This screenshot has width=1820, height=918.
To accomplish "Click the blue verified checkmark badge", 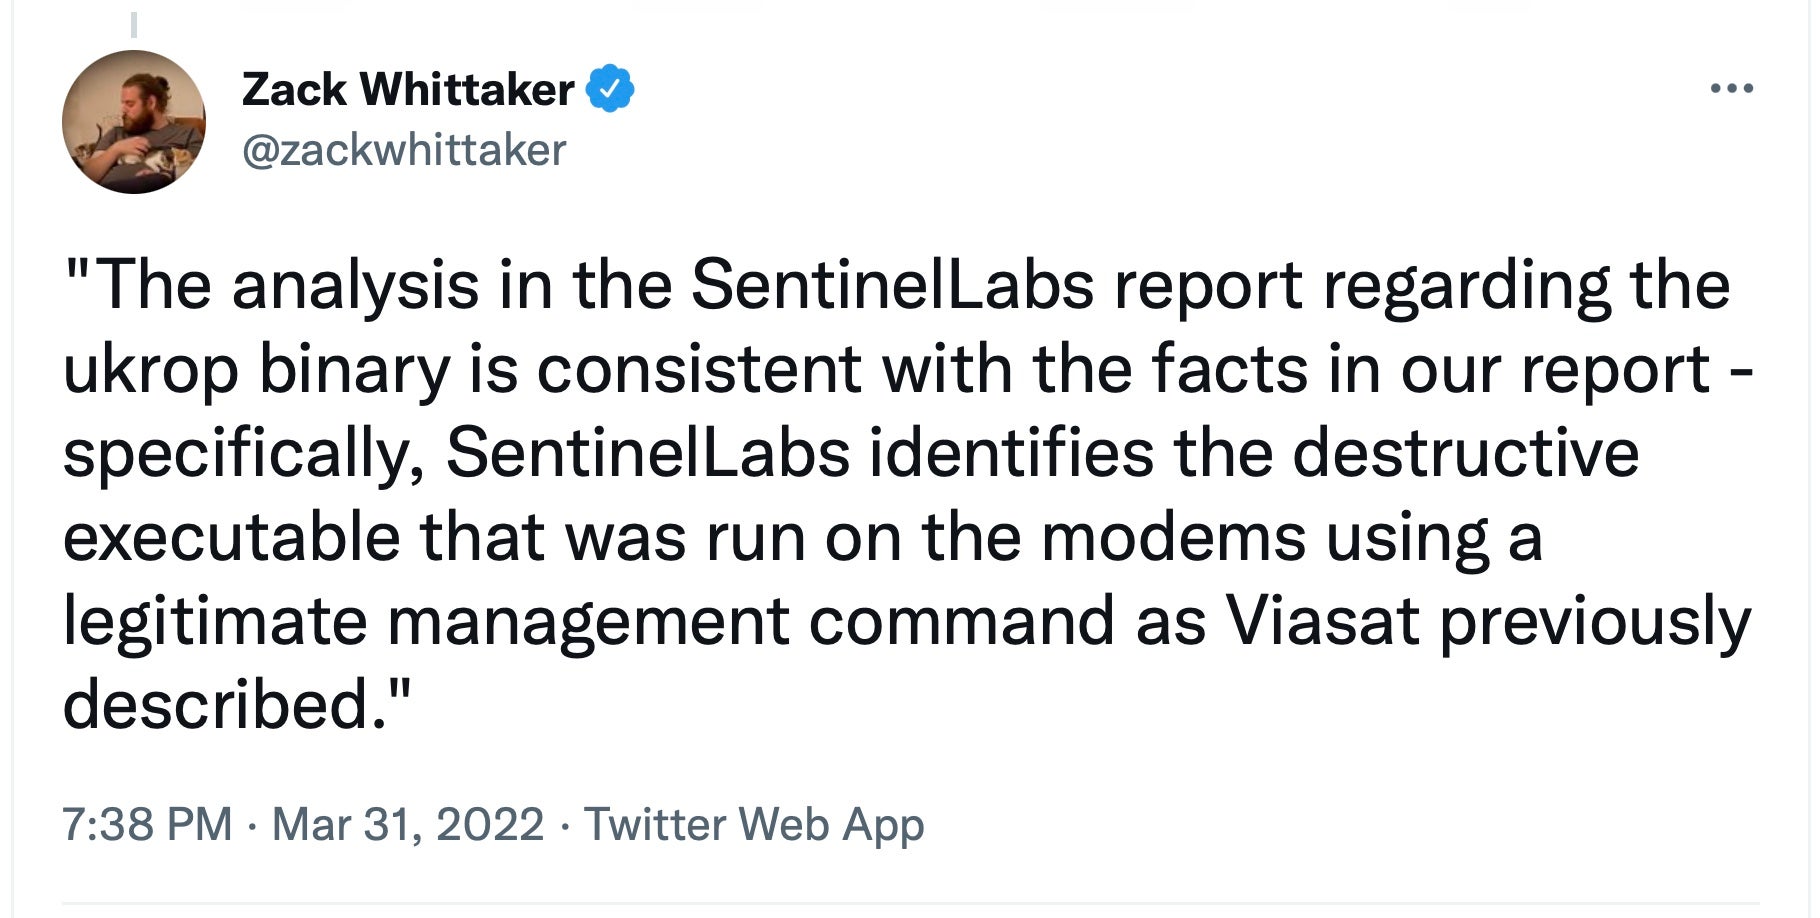I will (609, 89).
